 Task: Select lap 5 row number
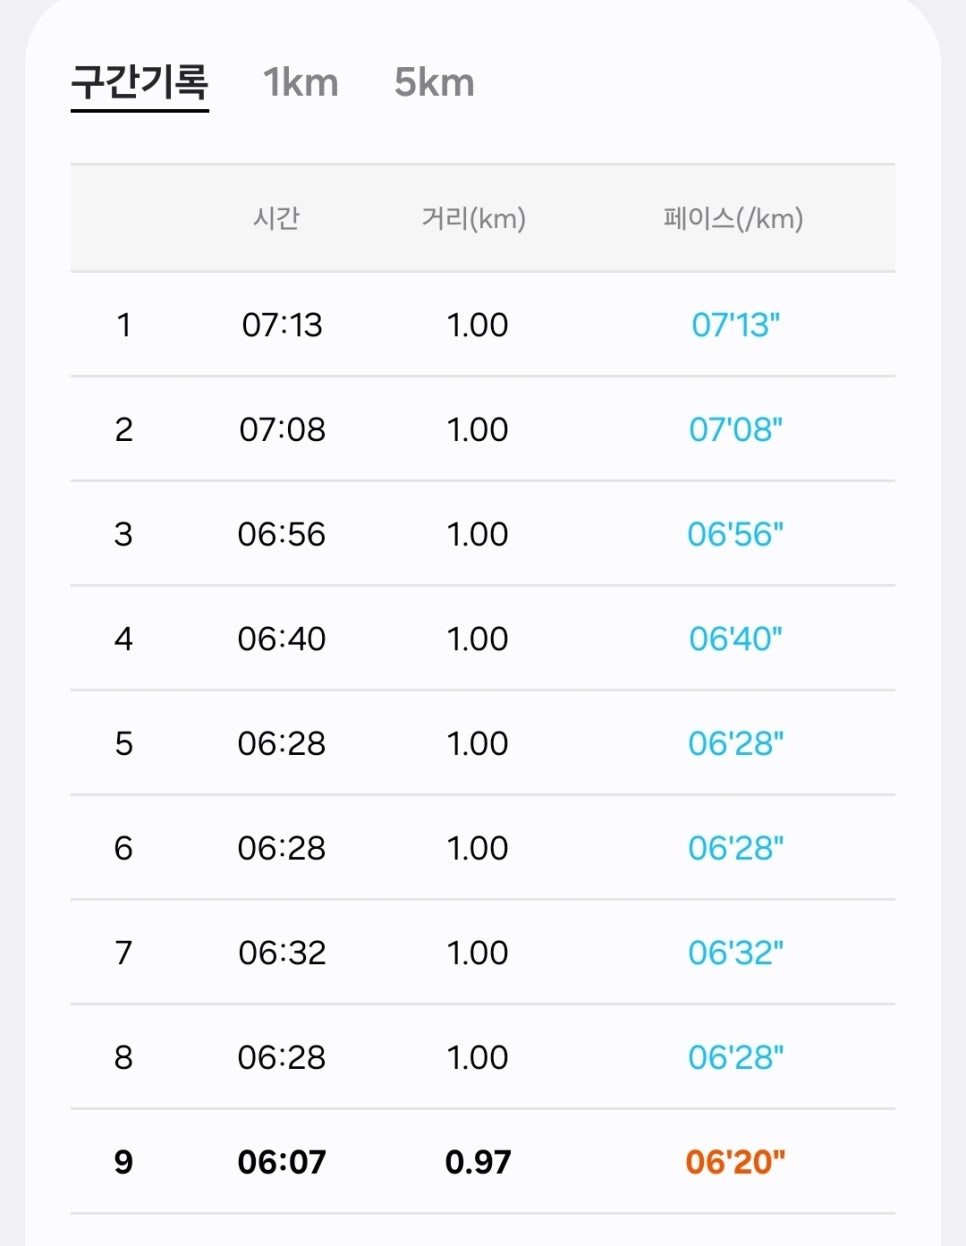124,744
